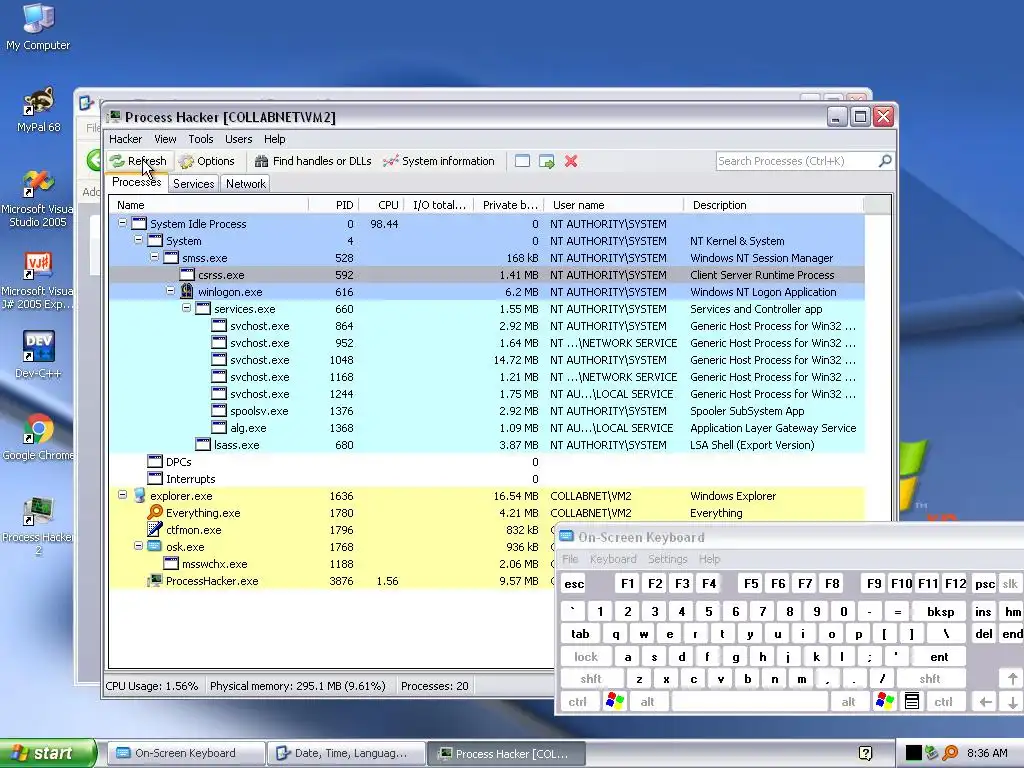Click the find window and thread icon
1024x768 pixels.
pyautogui.click(x=547, y=161)
